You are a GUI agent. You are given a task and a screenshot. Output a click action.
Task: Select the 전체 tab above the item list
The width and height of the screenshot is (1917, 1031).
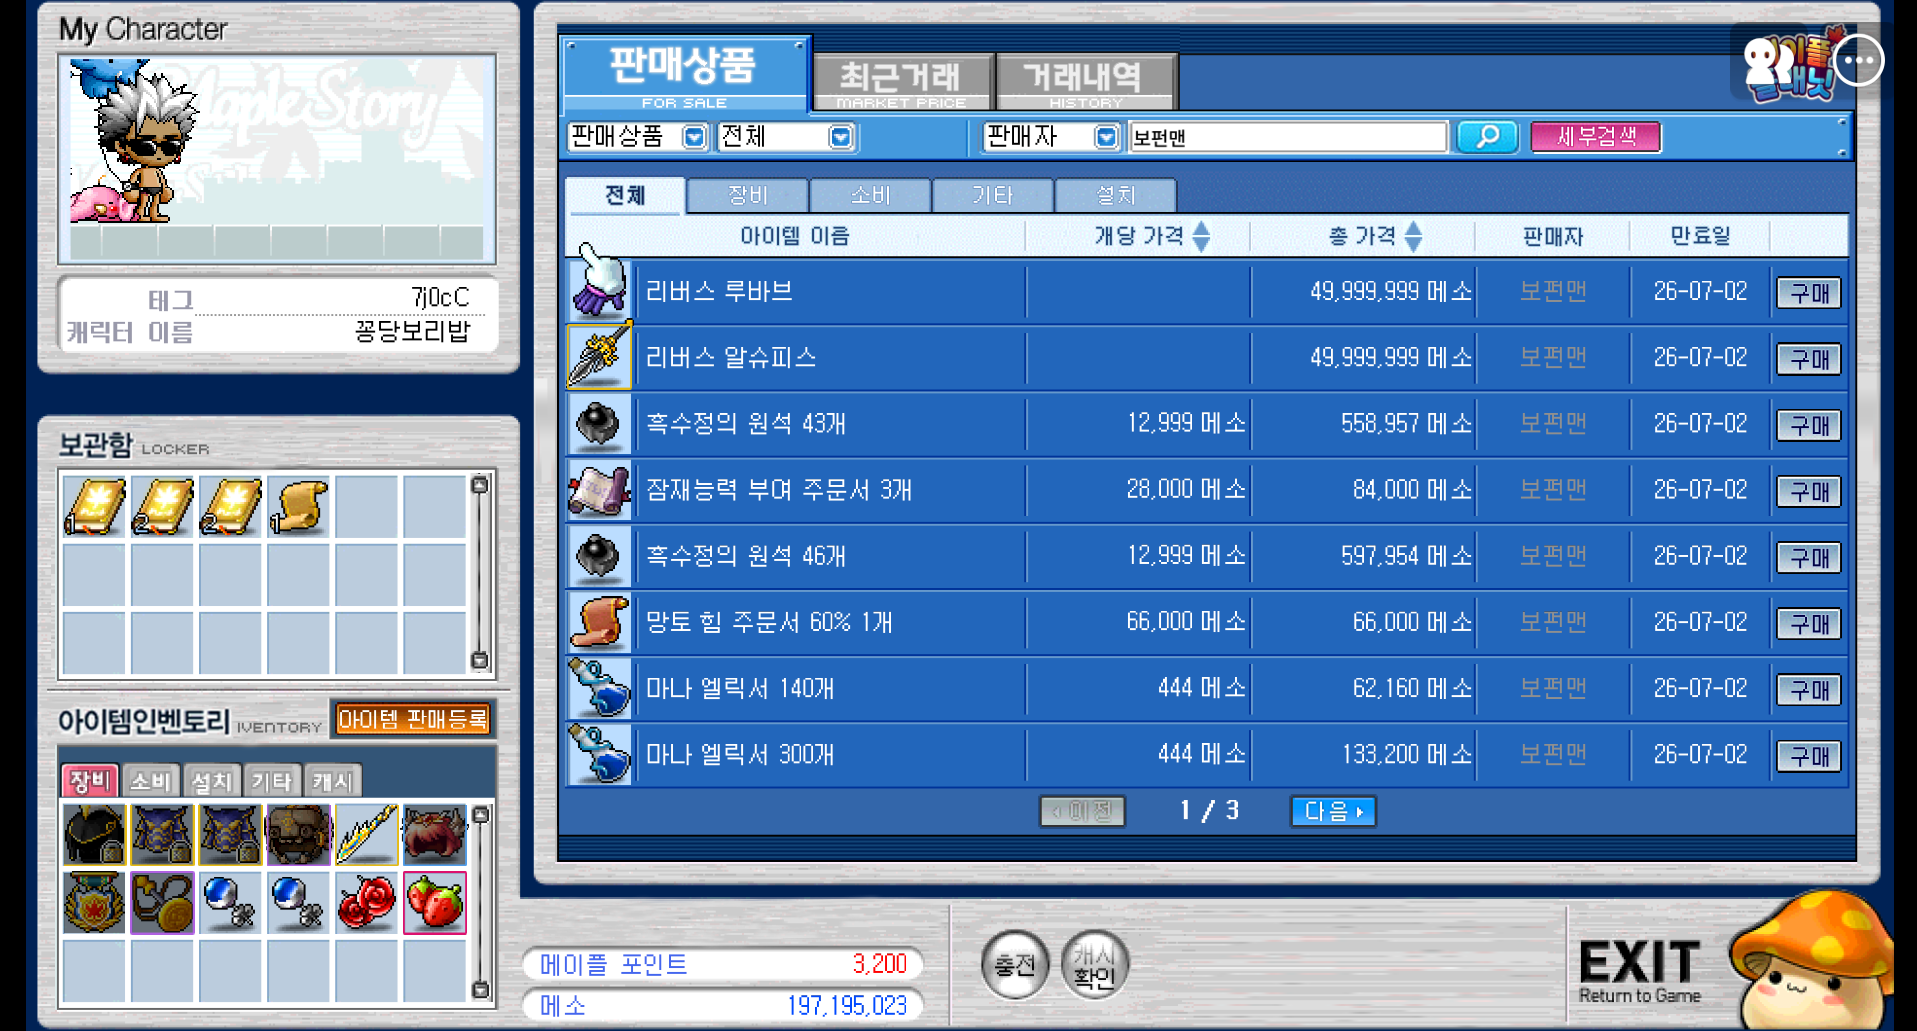(x=625, y=195)
